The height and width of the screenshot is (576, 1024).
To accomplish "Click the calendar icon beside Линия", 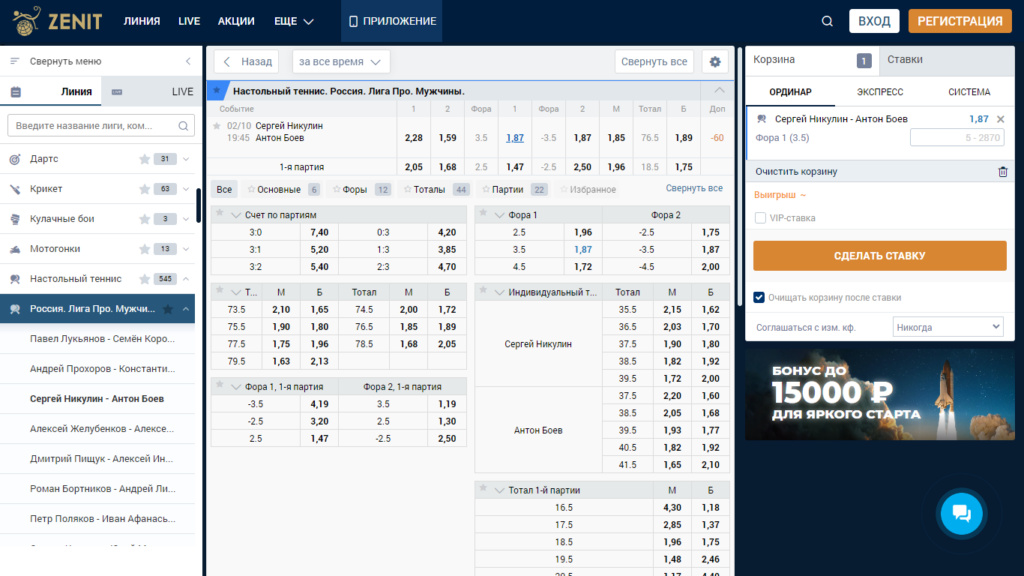I will [16, 92].
